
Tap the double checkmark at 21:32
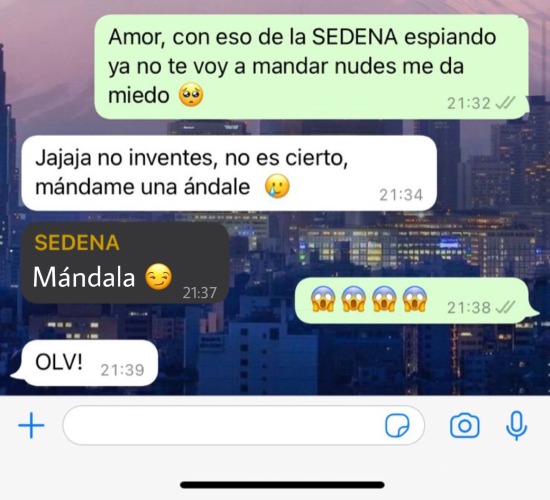[x=504, y=103]
